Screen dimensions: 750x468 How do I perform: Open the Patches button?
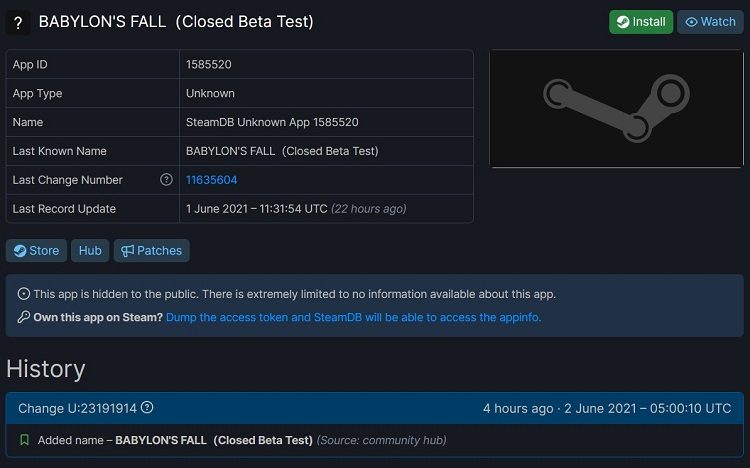[x=151, y=251]
